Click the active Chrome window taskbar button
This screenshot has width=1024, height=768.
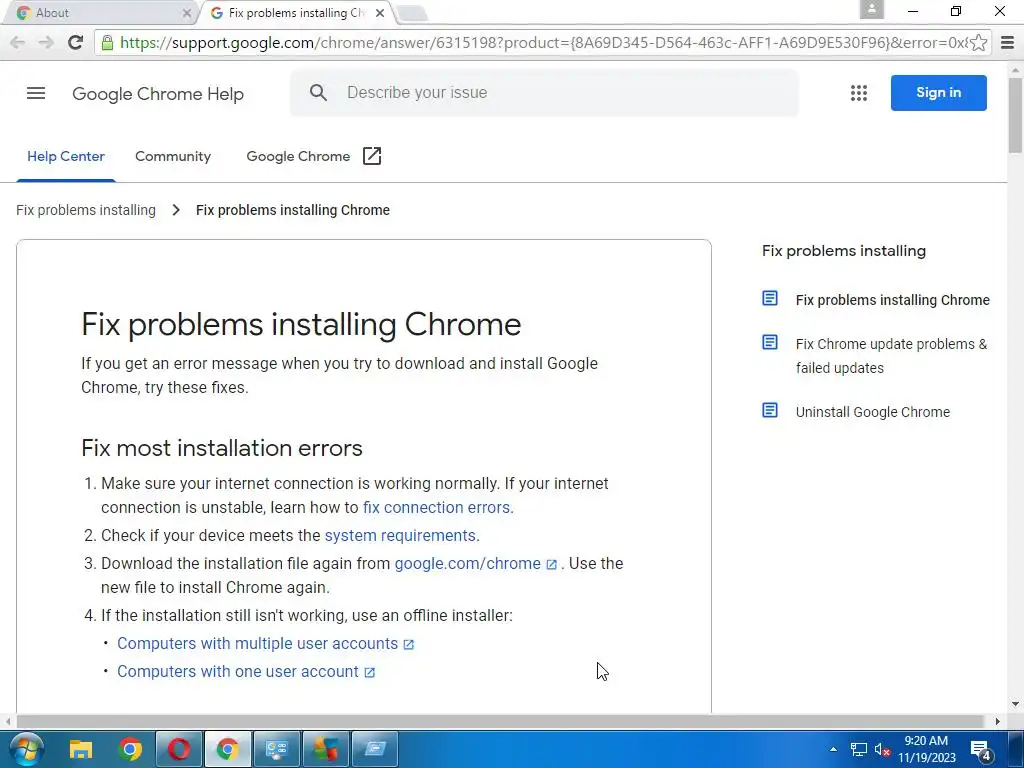pos(228,749)
